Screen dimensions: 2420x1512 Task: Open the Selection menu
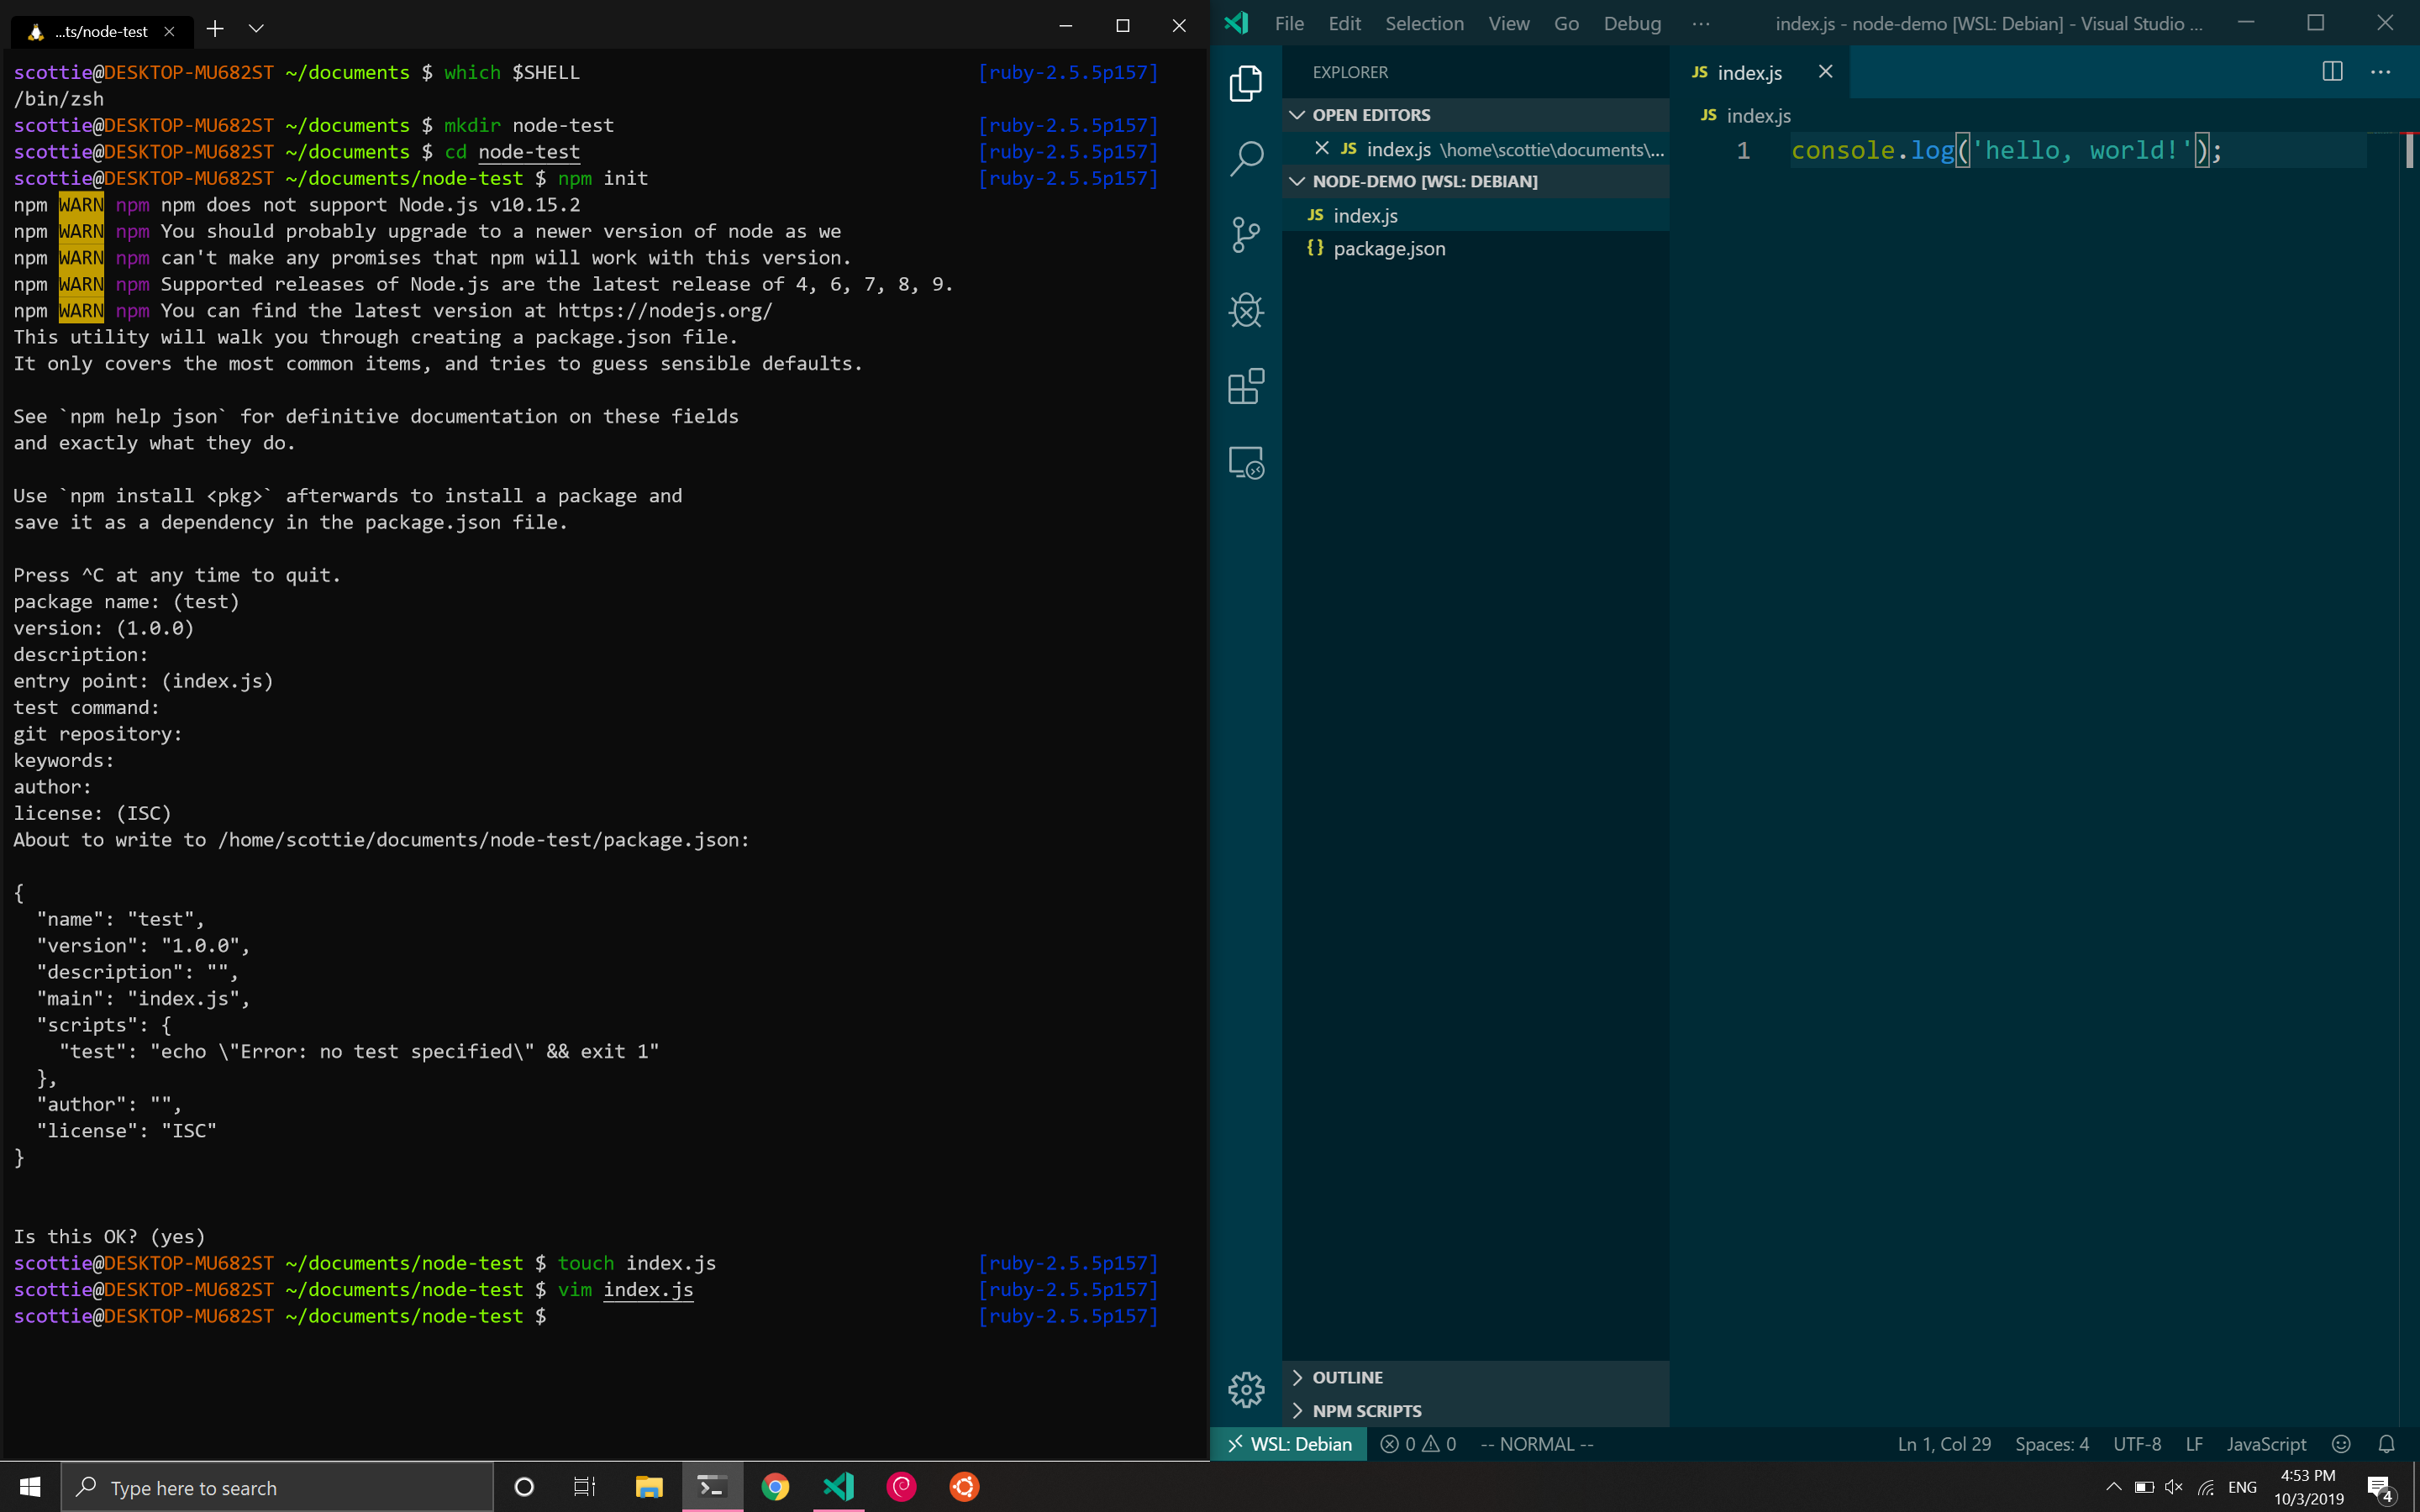(x=1424, y=23)
